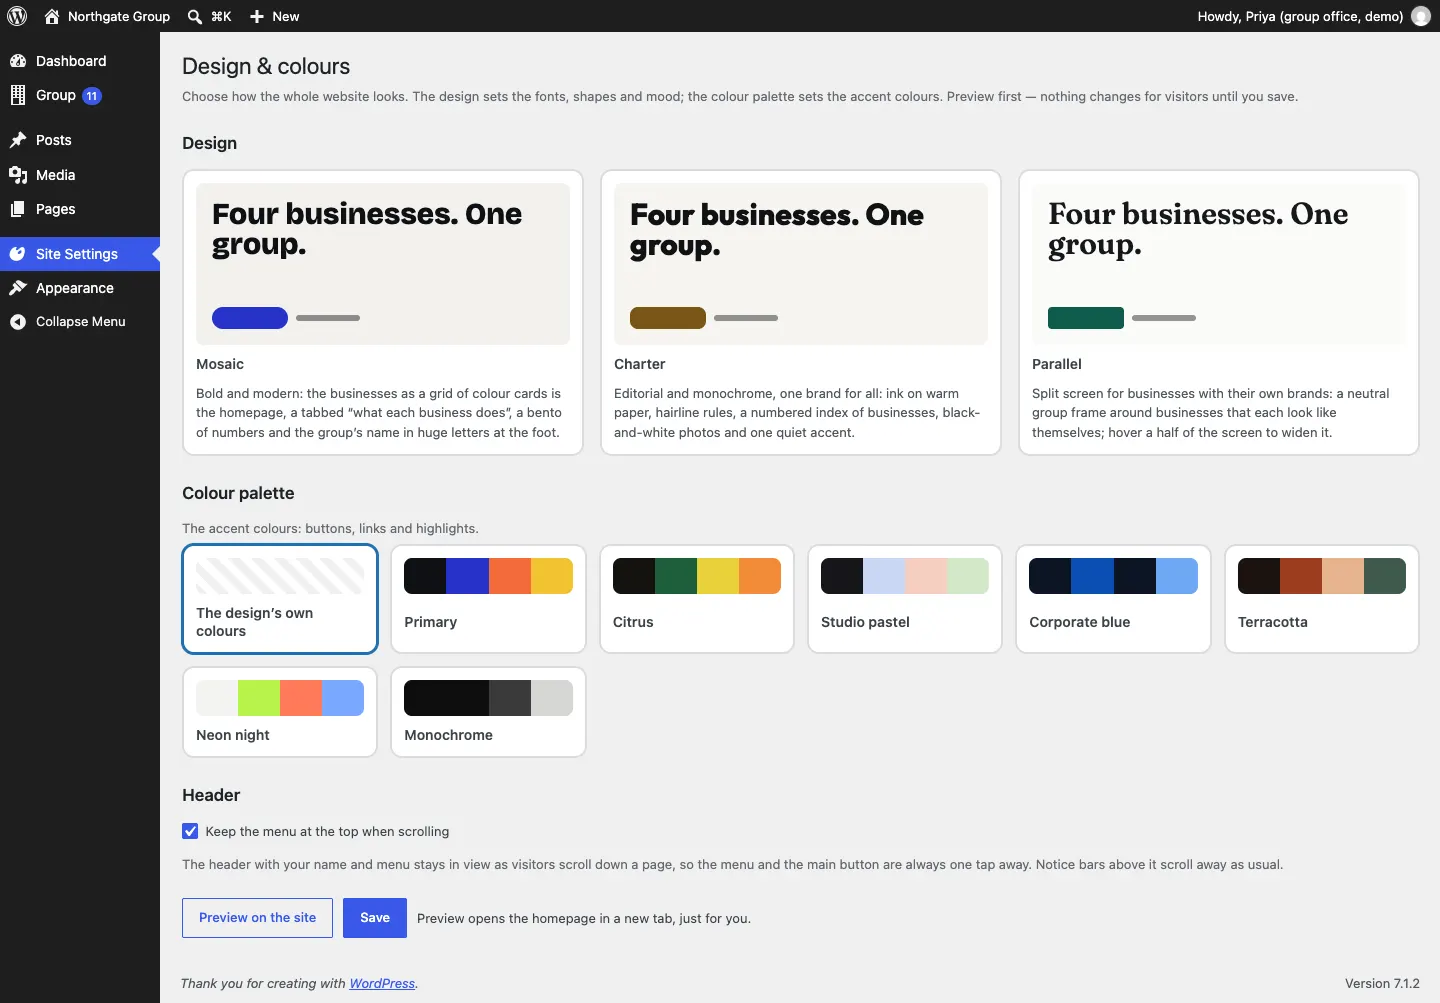The image size is (1440, 1003).
Task: Click the Posts pin icon
Action: click(18, 140)
